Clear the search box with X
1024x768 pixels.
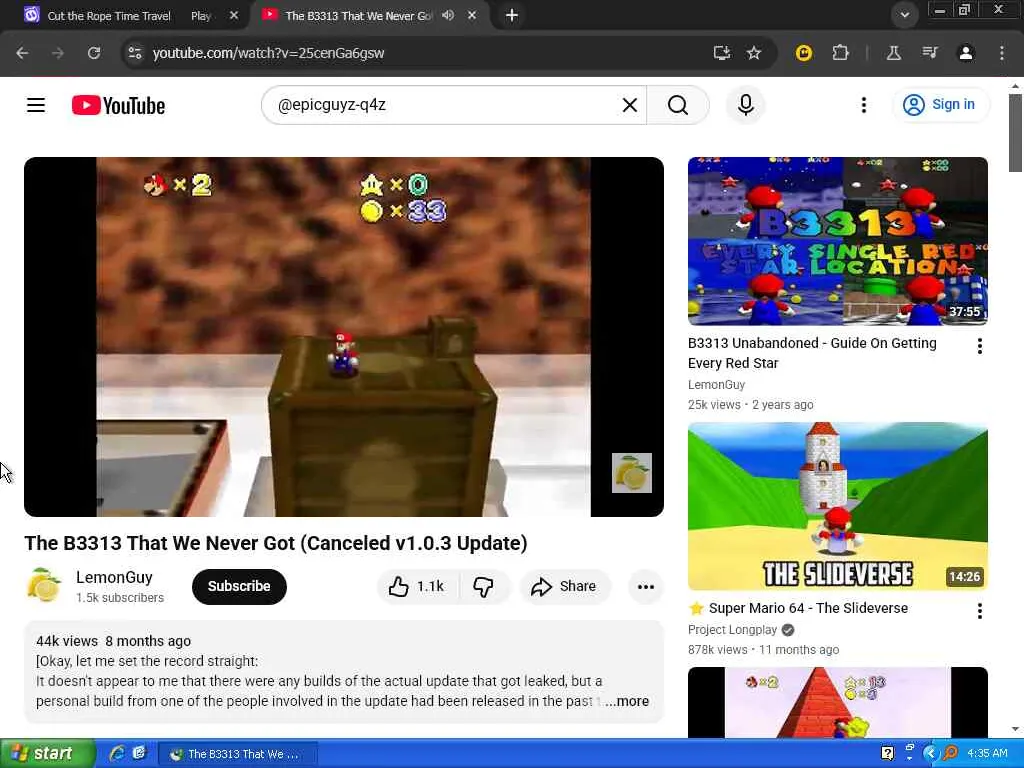tap(630, 105)
